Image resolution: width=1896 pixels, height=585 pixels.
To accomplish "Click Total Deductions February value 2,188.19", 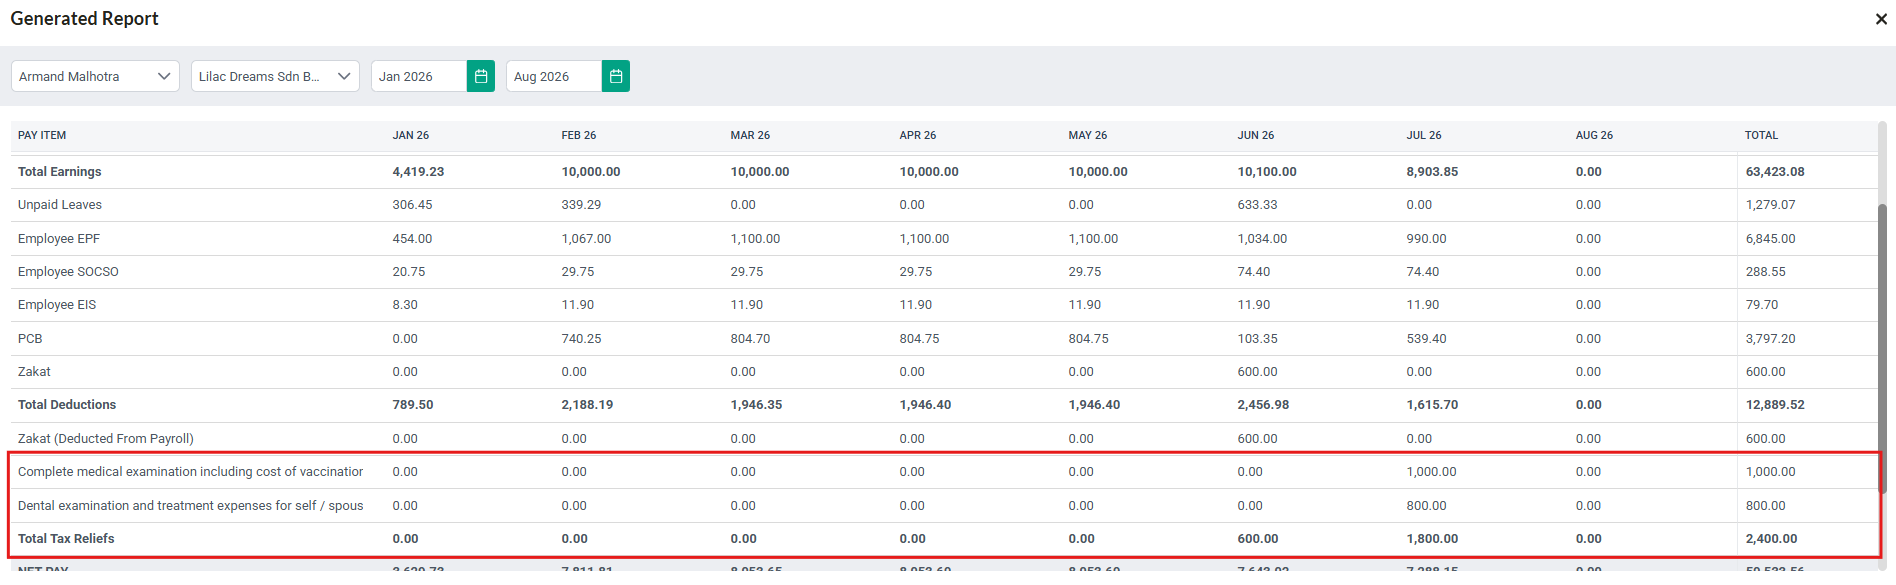I will pyautogui.click(x=587, y=405).
